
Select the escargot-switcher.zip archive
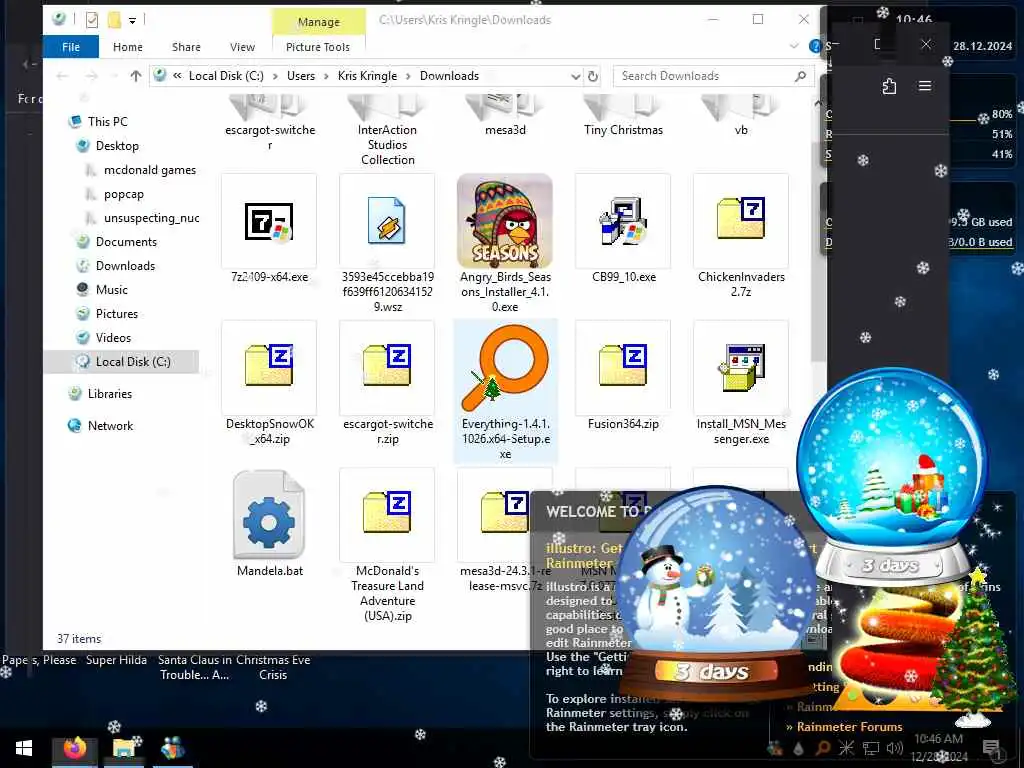click(x=387, y=383)
